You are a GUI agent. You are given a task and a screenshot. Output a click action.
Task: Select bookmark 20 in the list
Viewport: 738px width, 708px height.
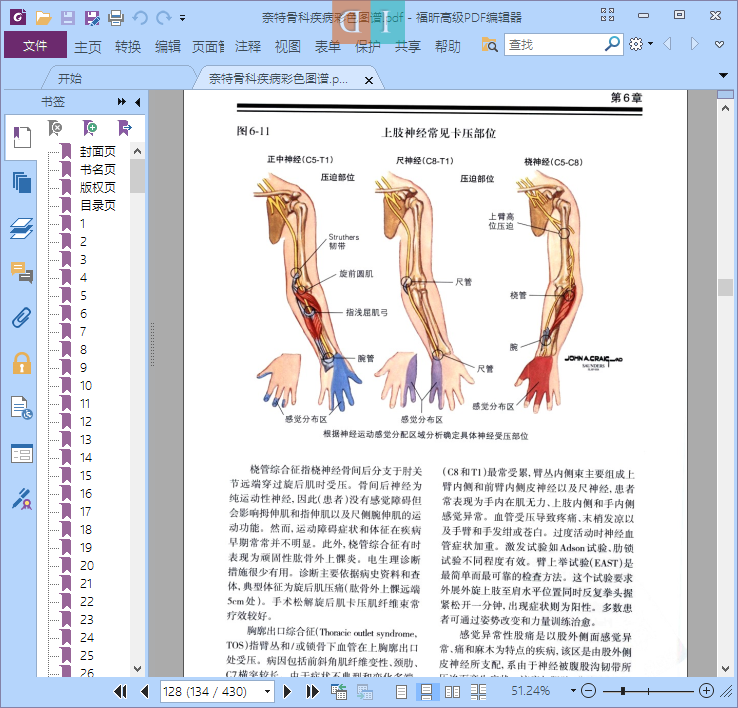pos(87,565)
